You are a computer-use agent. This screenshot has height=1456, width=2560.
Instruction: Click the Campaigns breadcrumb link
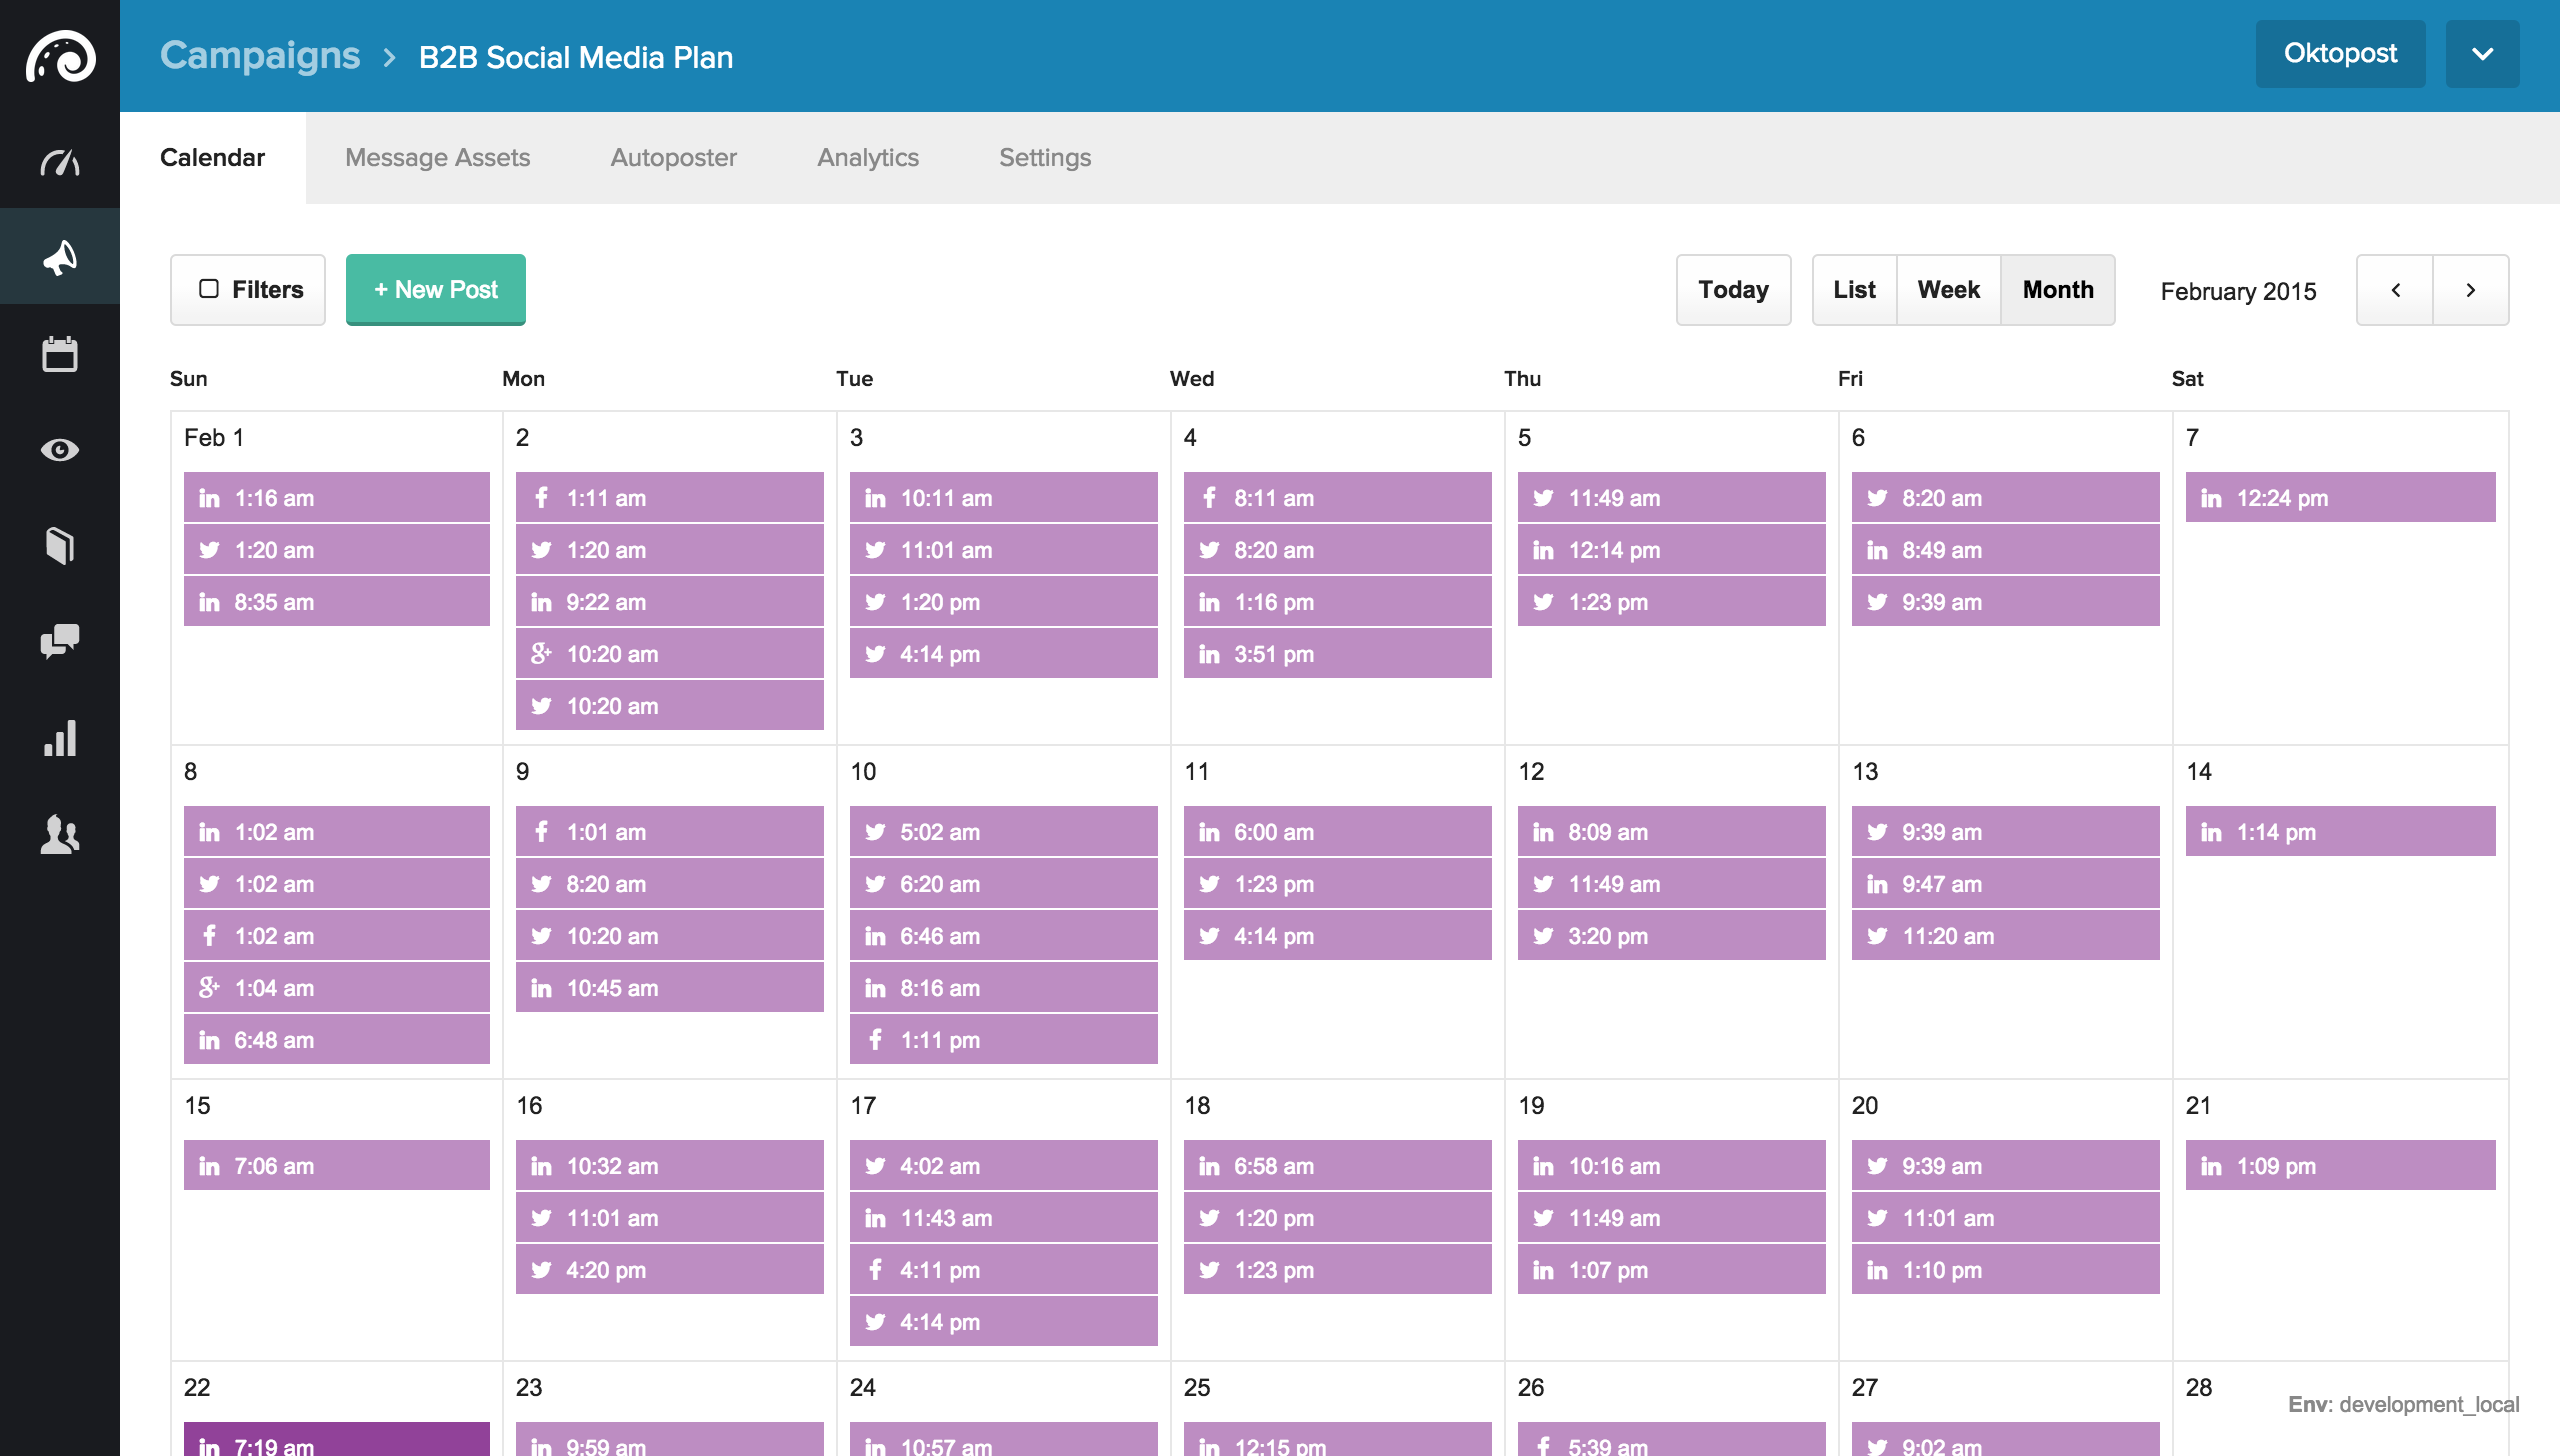tap(259, 56)
